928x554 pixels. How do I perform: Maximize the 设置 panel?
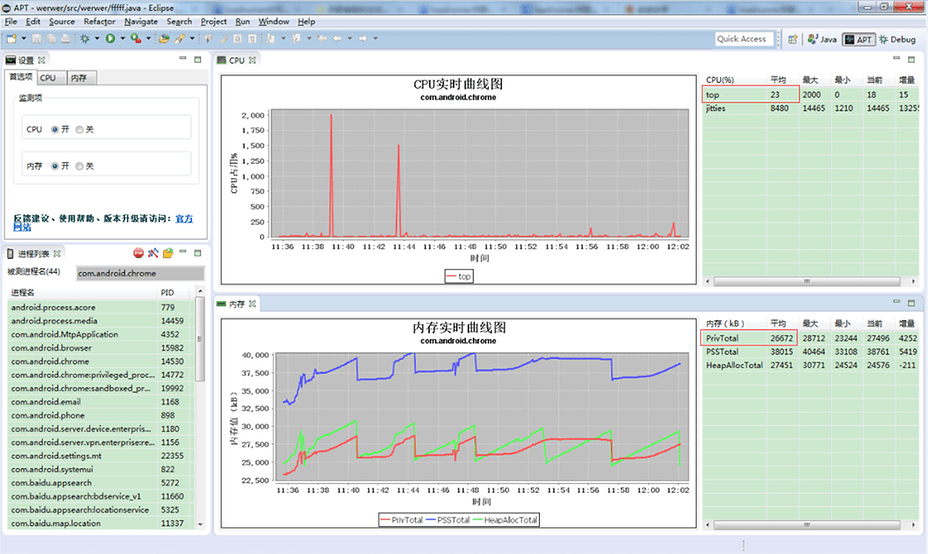click(198, 59)
